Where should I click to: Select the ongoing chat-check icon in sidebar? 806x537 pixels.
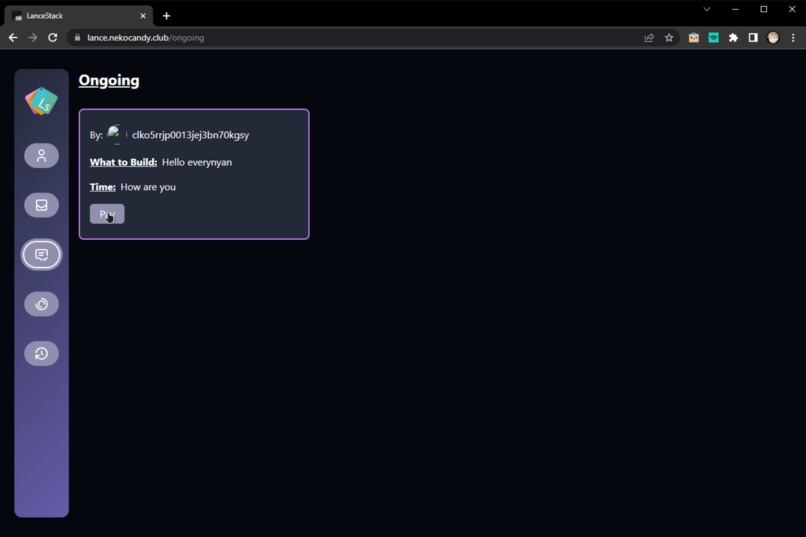pos(42,254)
